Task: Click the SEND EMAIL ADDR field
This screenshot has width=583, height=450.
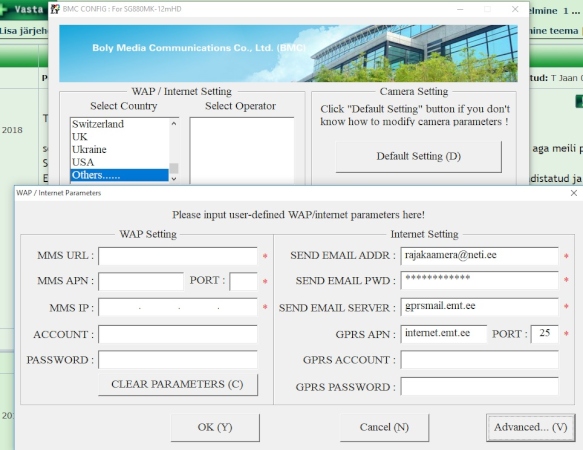Action: (479, 256)
